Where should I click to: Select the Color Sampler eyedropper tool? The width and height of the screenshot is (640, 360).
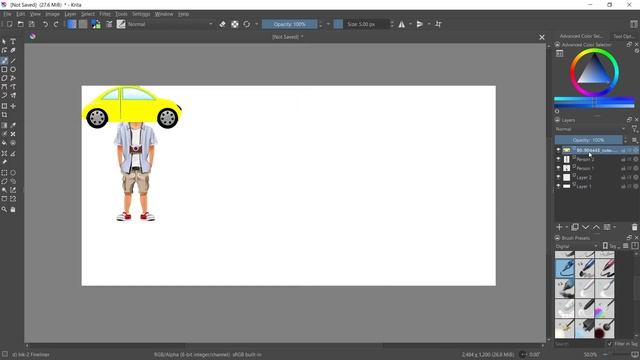pos(13,125)
